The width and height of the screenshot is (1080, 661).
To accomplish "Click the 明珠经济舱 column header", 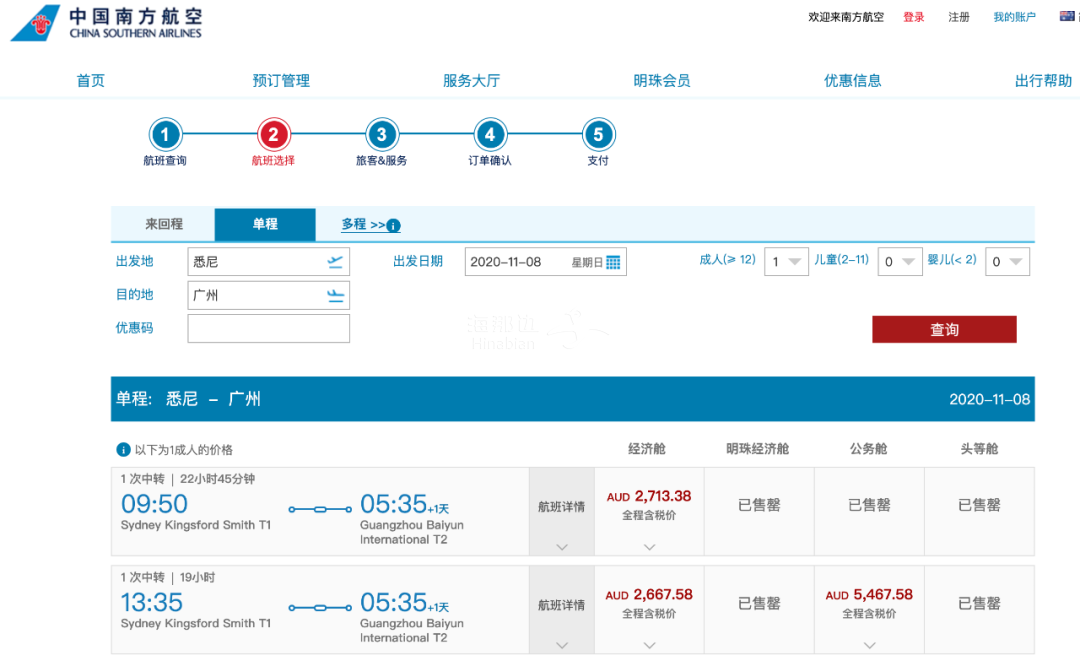I will click(x=758, y=449).
